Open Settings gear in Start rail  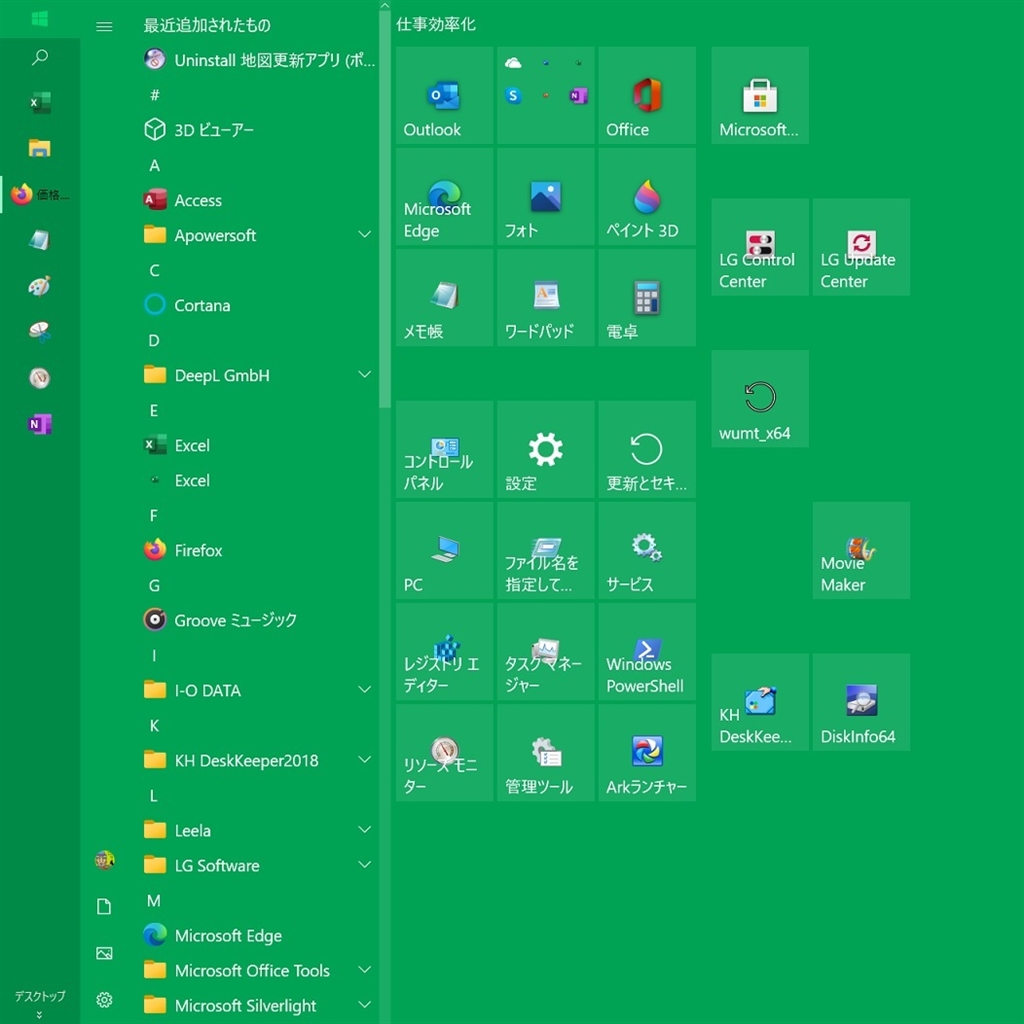click(104, 1000)
